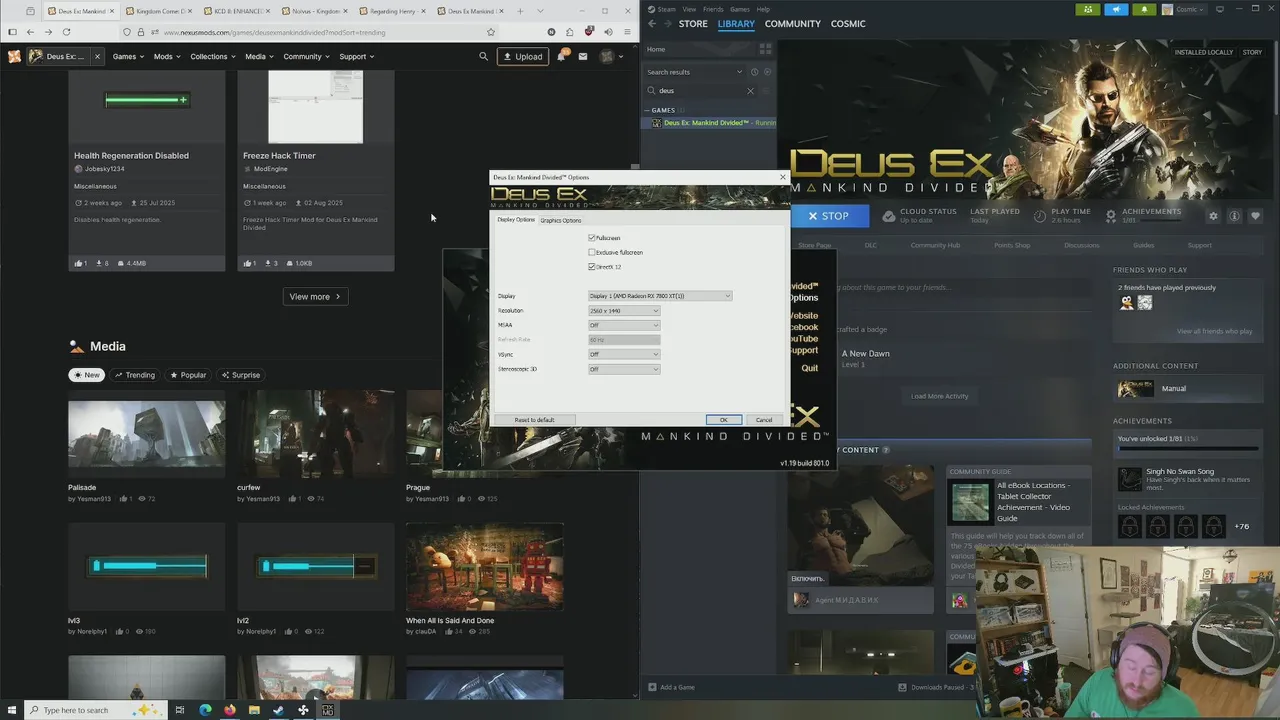Click Add a Game in Steam
This screenshot has height=720, width=1280.
click(671, 687)
